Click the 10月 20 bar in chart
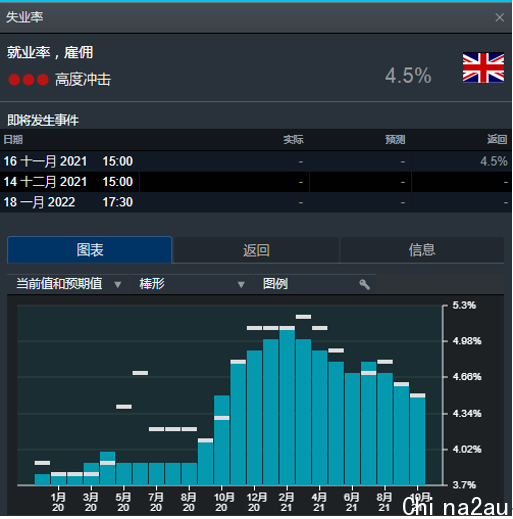 [222, 440]
